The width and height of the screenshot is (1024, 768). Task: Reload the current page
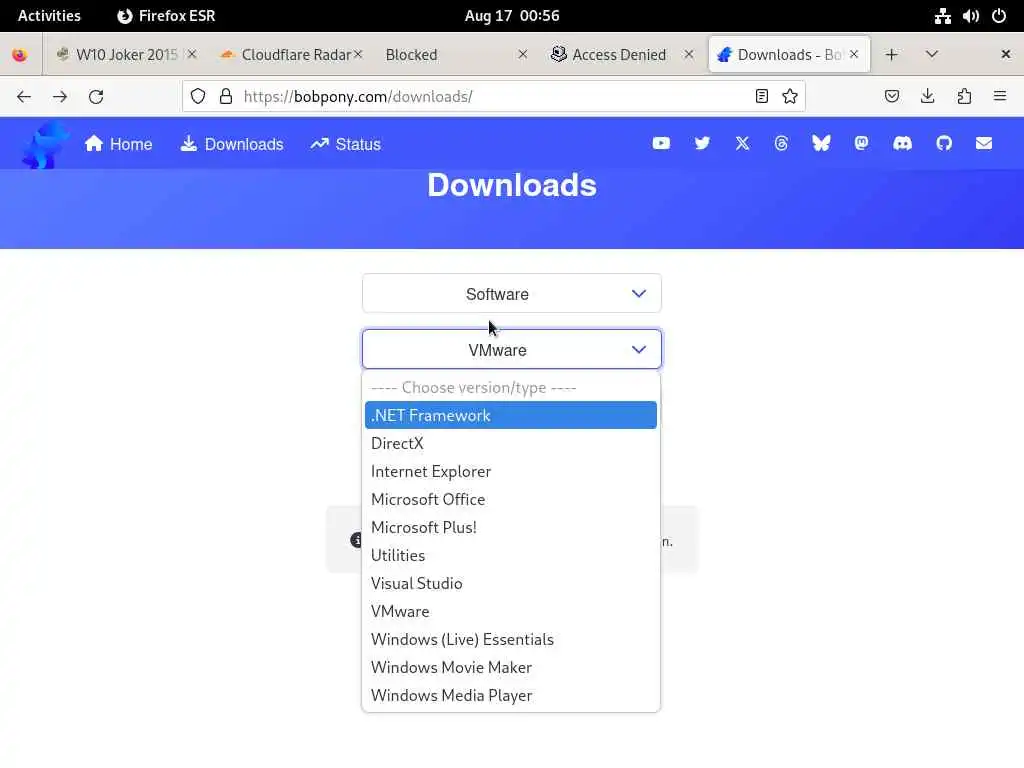[96, 97]
